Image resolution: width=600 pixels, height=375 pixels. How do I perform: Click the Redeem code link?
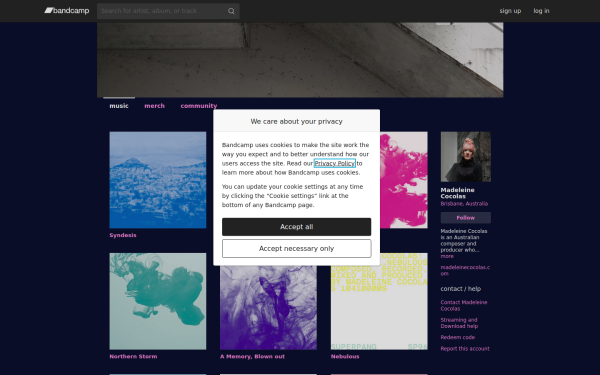pos(458,338)
